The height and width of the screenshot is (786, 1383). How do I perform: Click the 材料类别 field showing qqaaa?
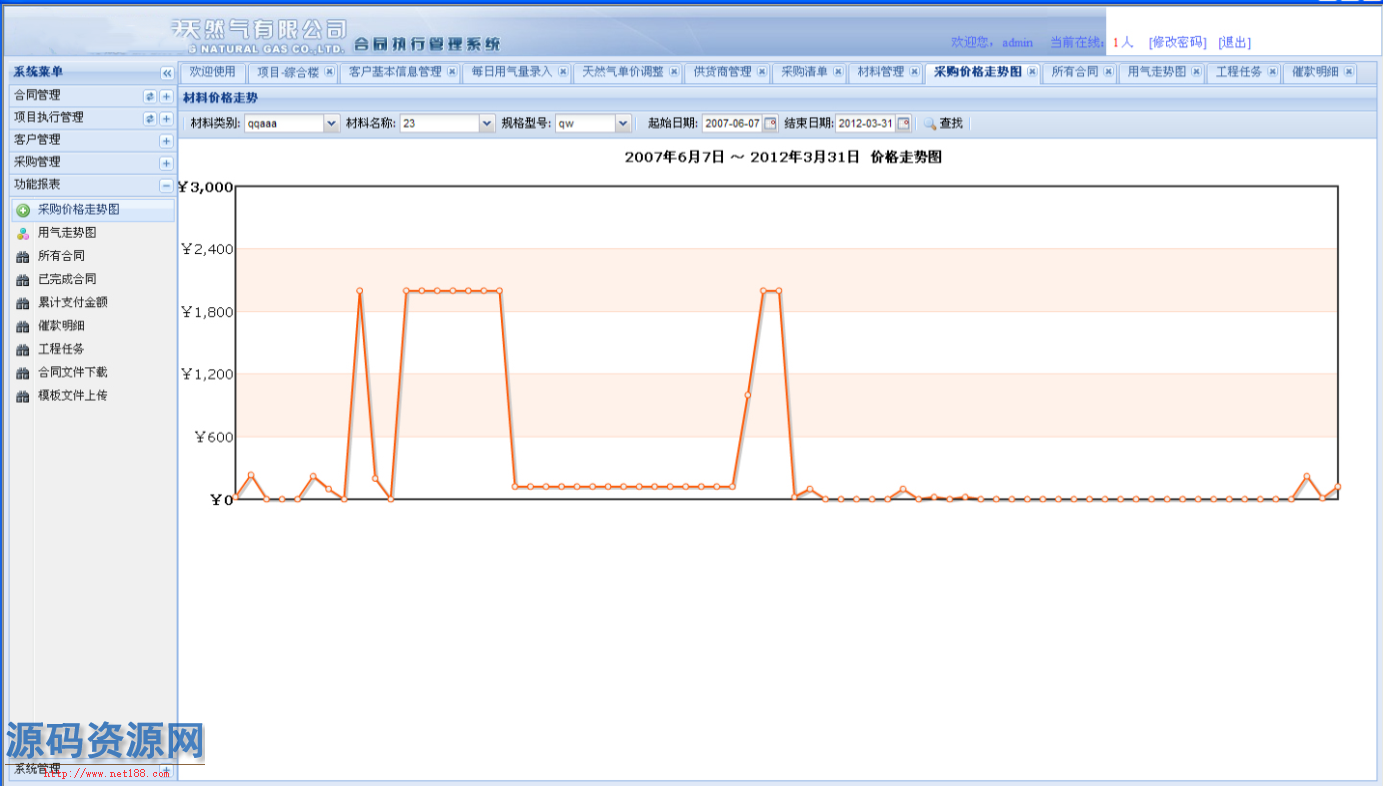click(x=283, y=123)
